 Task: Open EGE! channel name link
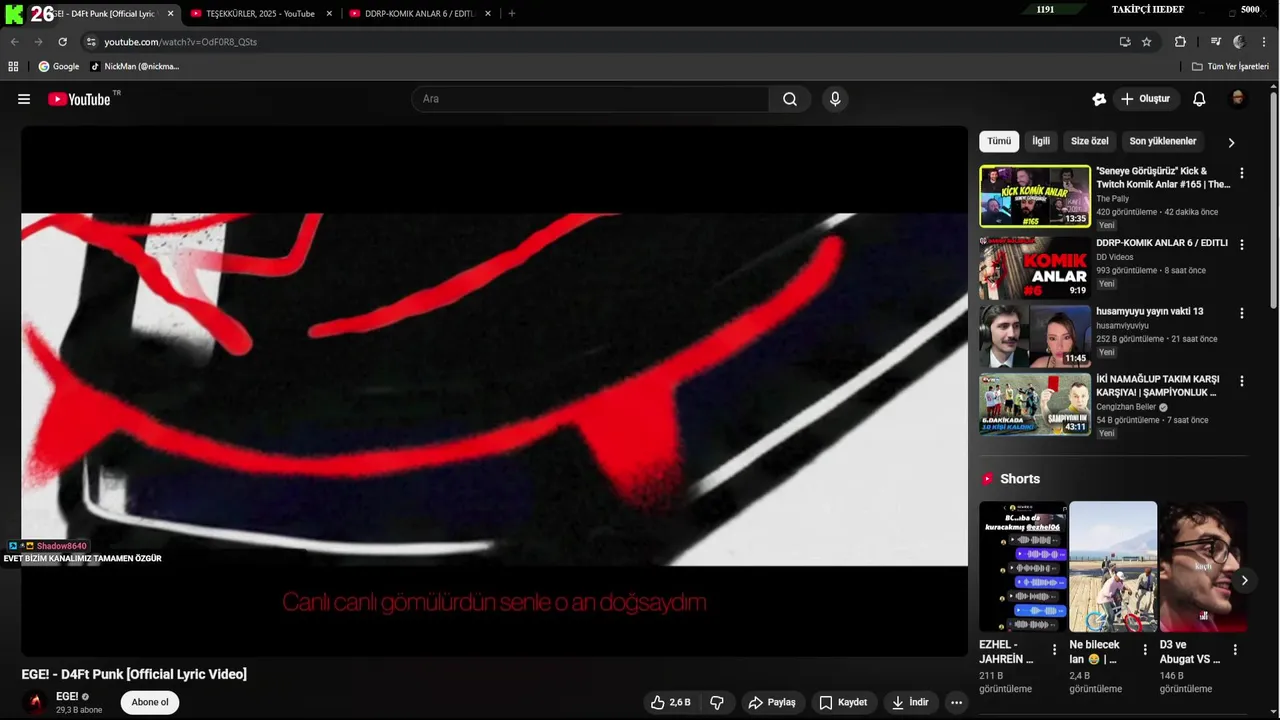67,697
